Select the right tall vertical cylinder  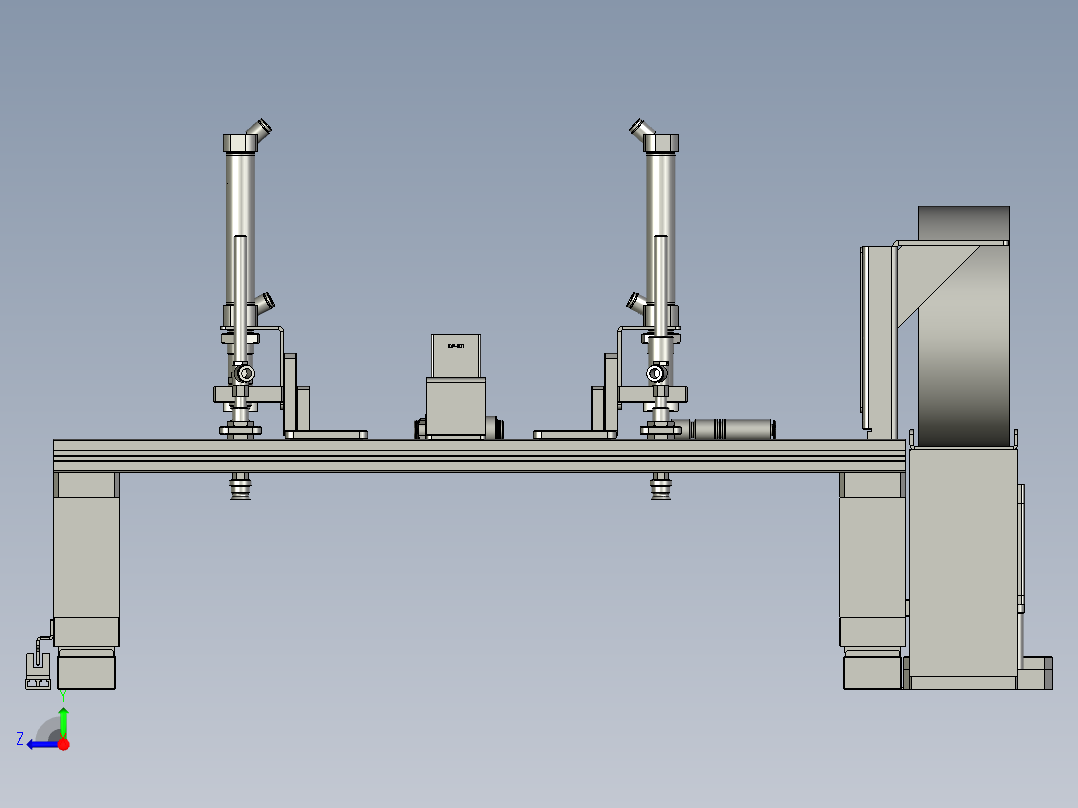tap(660, 230)
